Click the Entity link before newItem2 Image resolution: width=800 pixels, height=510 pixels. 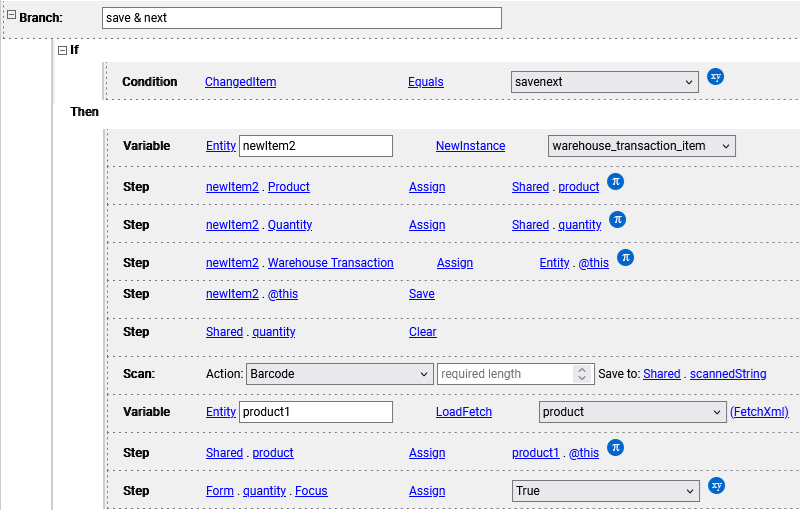(220, 146)
